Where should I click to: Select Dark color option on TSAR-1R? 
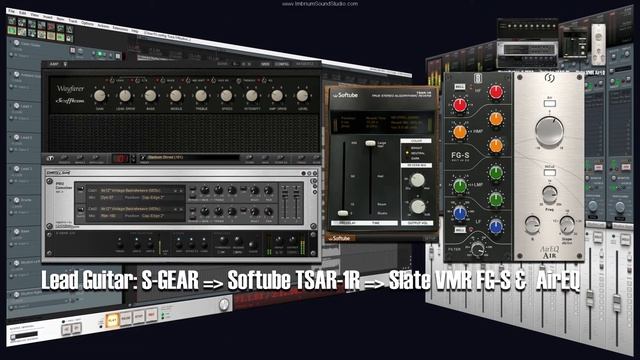tap(415, 158)
